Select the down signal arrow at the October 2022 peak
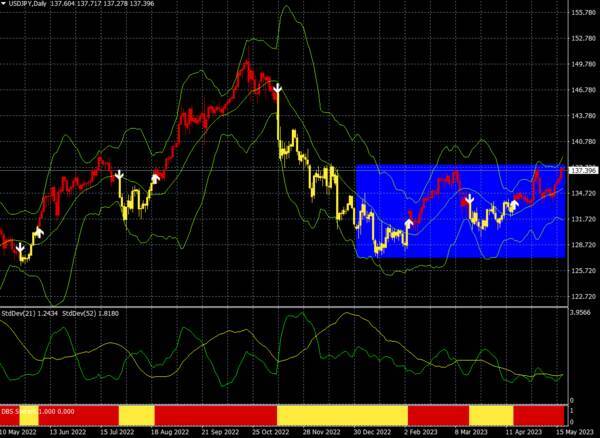The height and width of the screenshot is (438, 600). (278, 89)
